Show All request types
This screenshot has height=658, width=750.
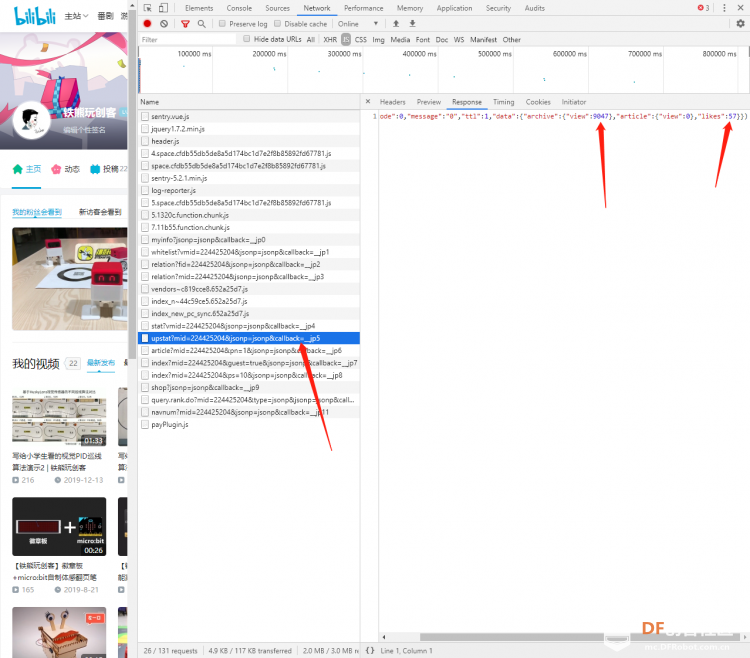310,39
